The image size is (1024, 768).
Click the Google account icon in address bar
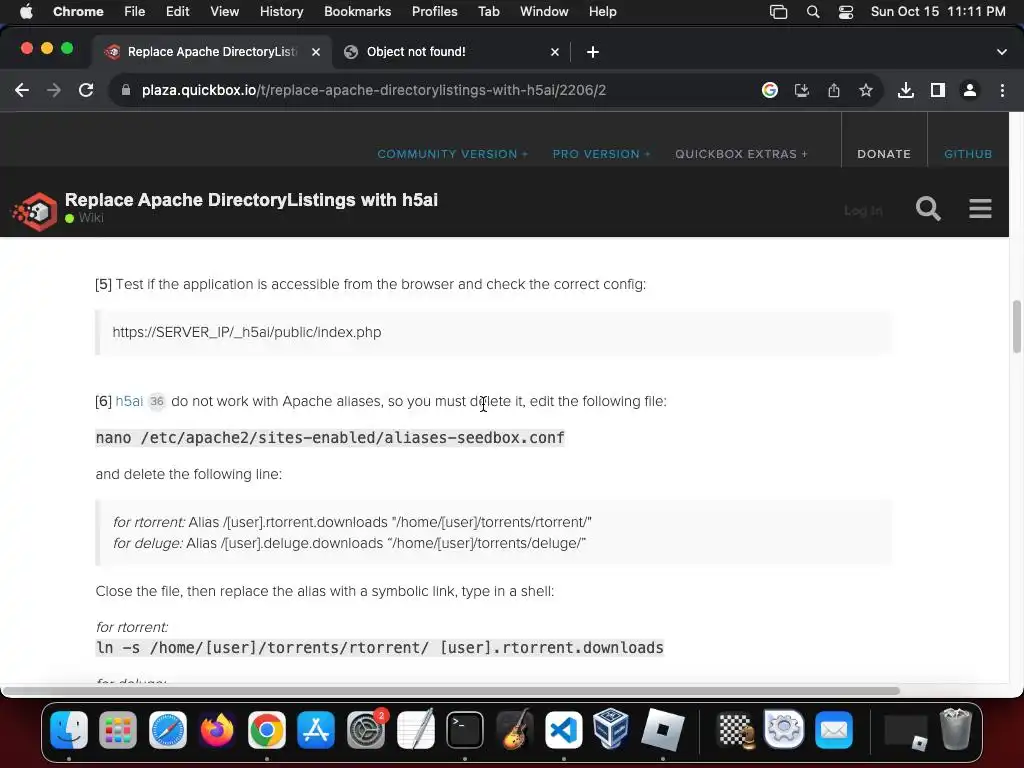770,90
